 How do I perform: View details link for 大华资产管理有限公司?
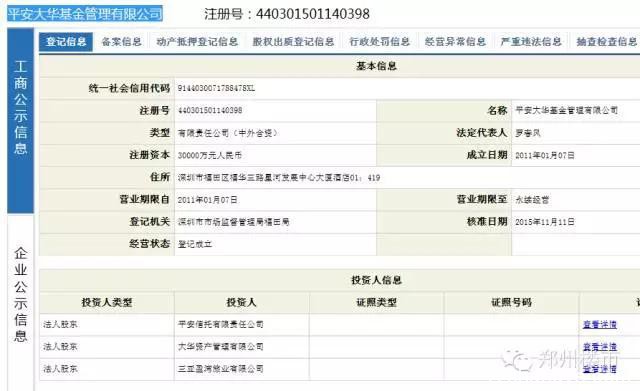pos(600,347)
